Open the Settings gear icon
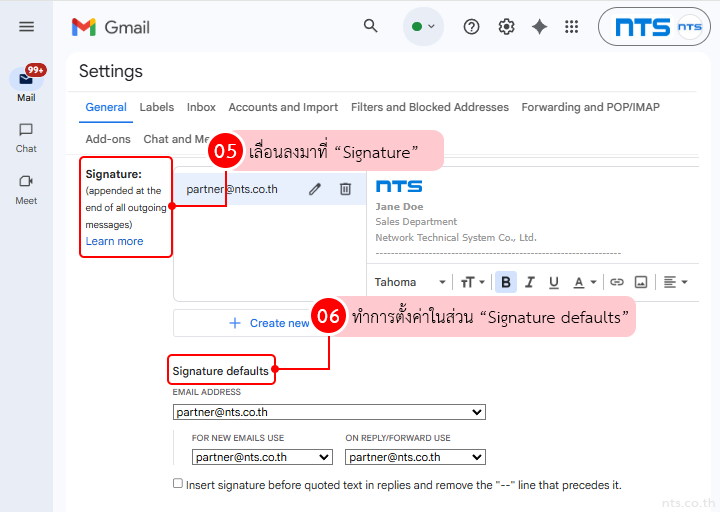The image size is (720, 512). 506,27
